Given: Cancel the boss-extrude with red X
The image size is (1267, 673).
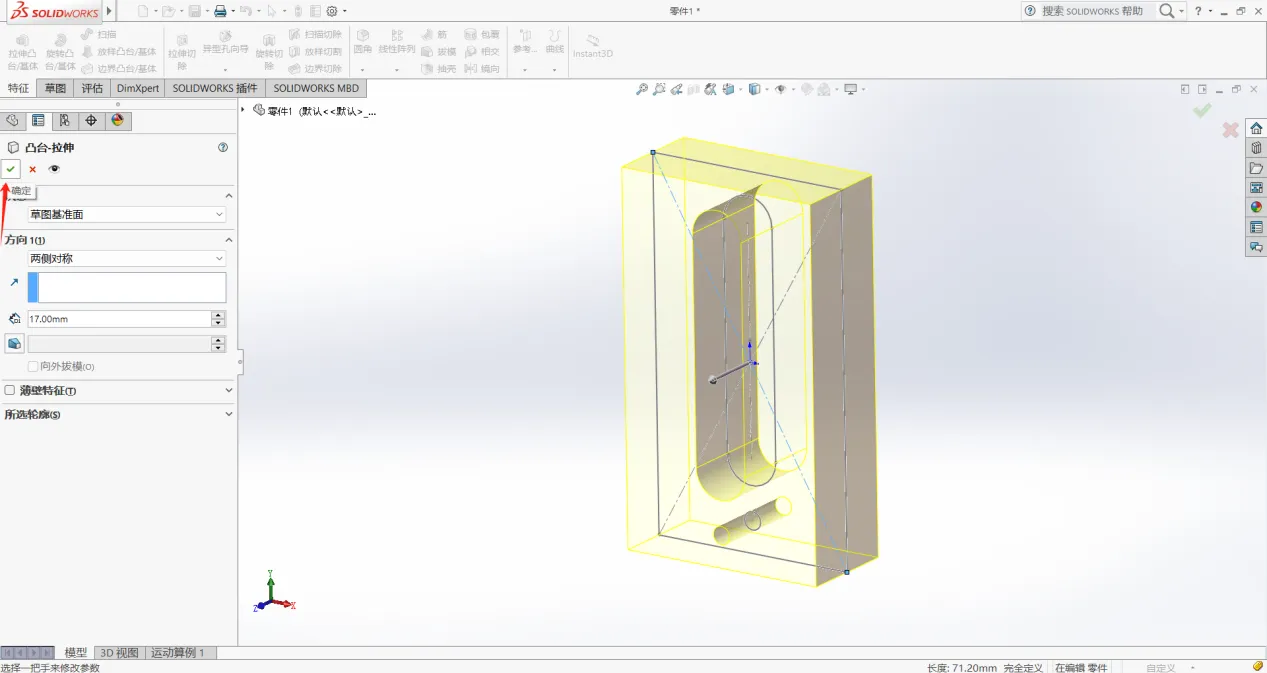Looking at the screenshot, I should 33,169.
